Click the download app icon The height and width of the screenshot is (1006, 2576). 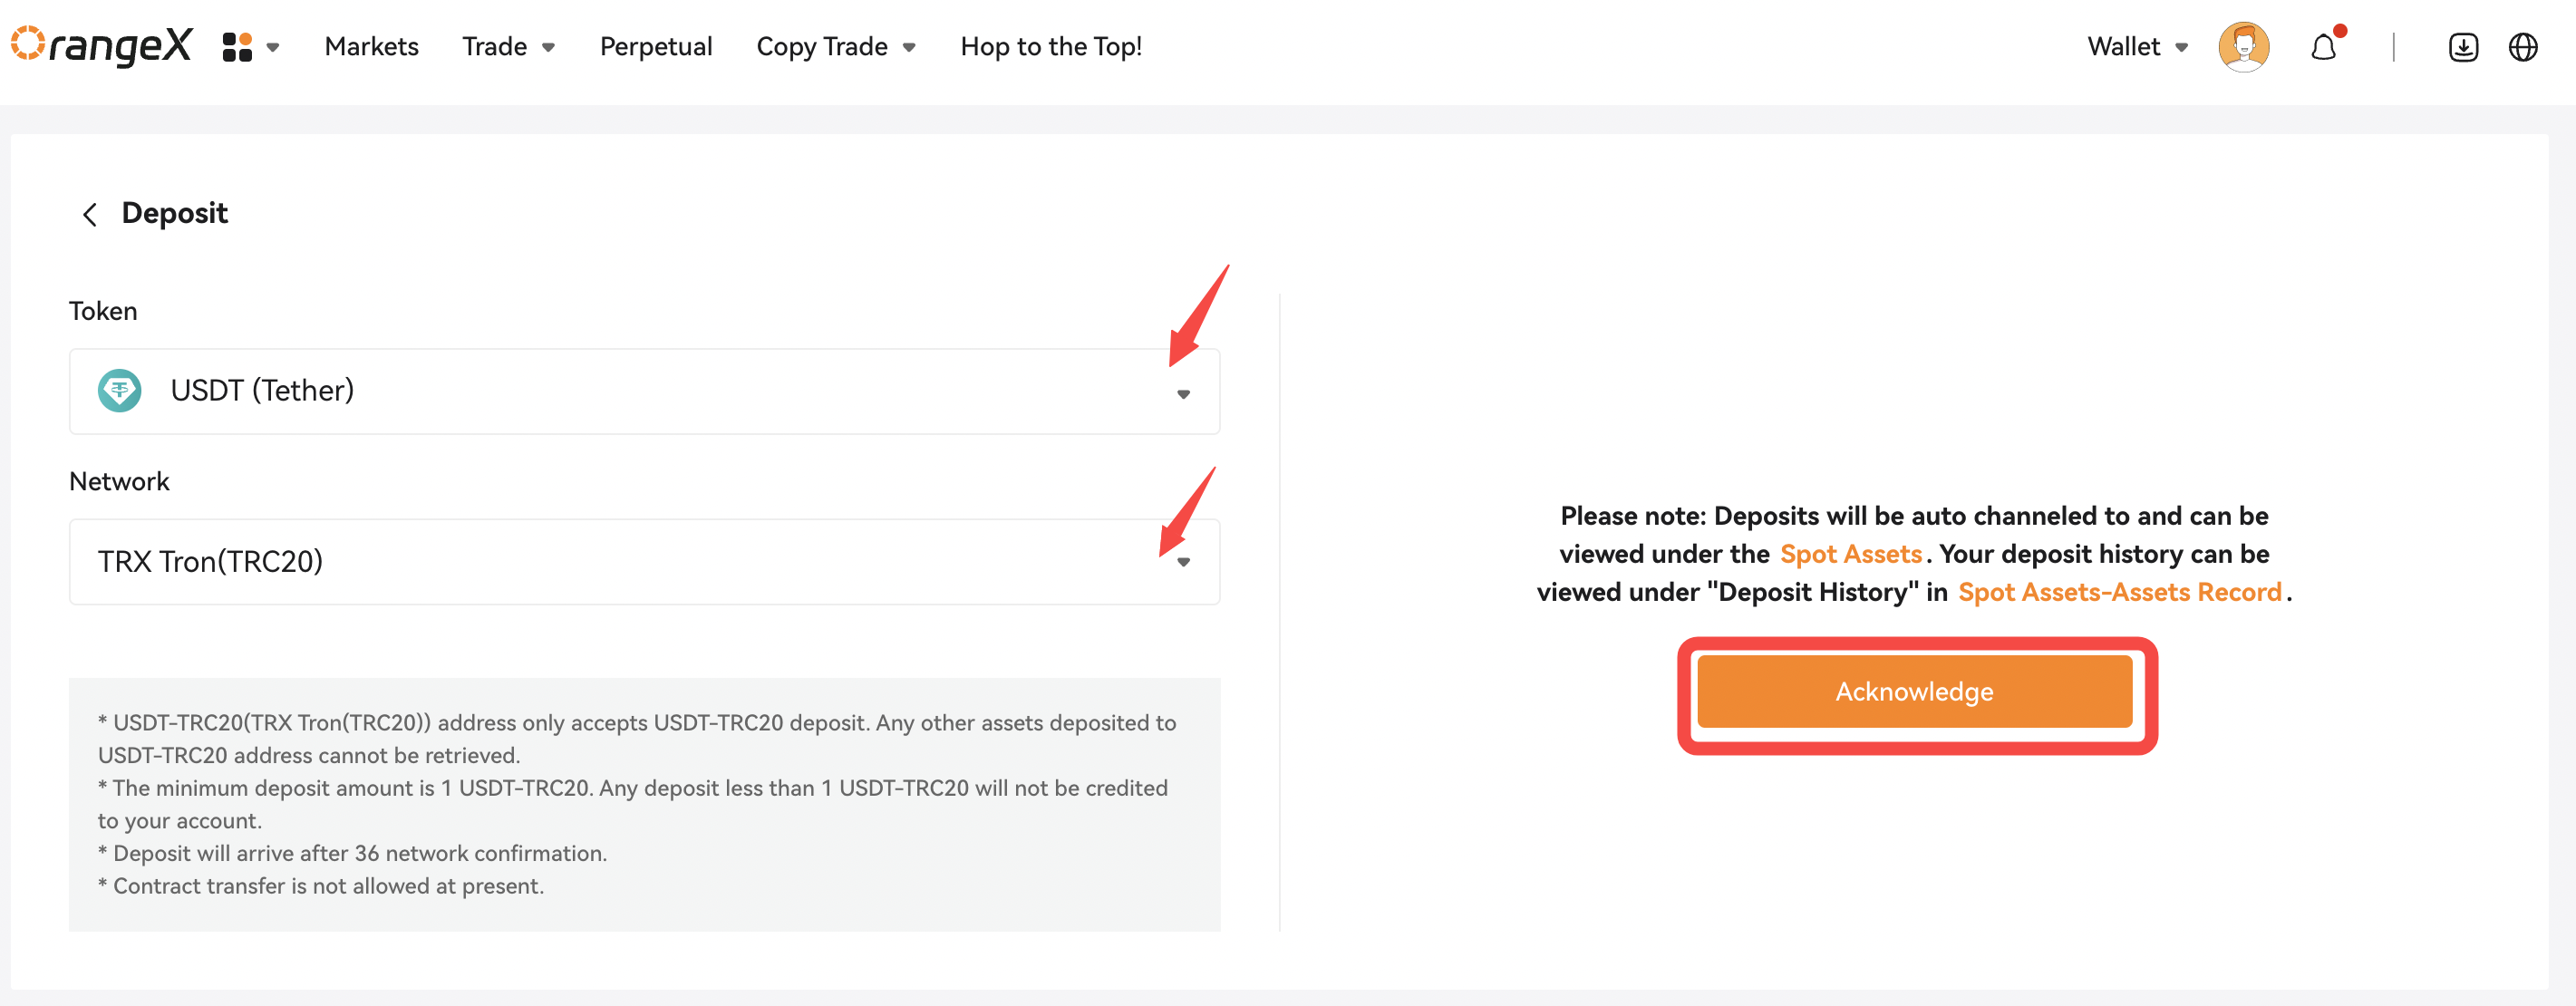pos(2463,47)
